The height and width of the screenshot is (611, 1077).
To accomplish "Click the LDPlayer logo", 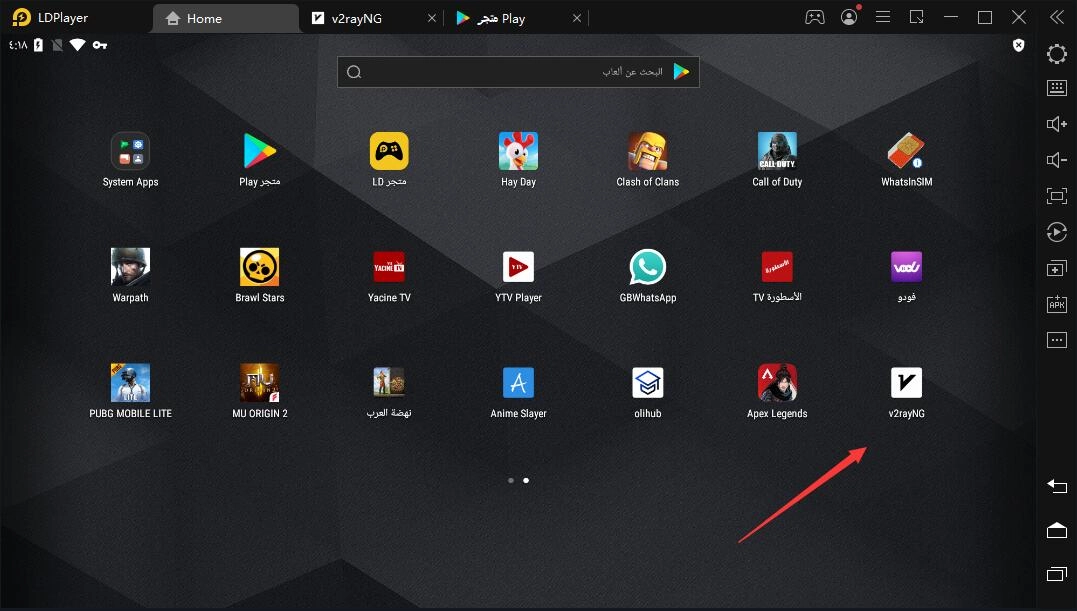I will tap(21, 18).
